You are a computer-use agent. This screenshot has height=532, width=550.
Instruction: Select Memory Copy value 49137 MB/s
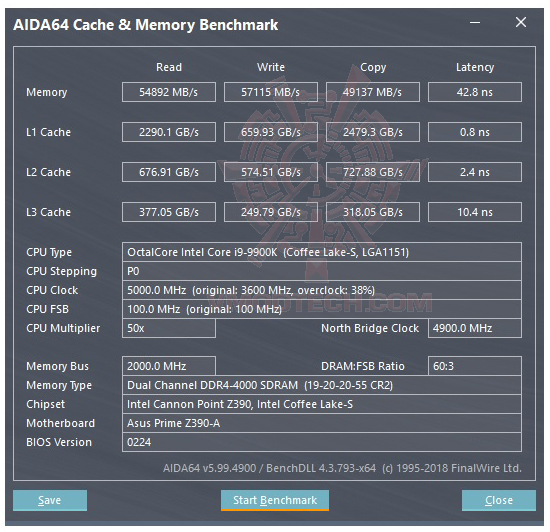coord(373,92)
